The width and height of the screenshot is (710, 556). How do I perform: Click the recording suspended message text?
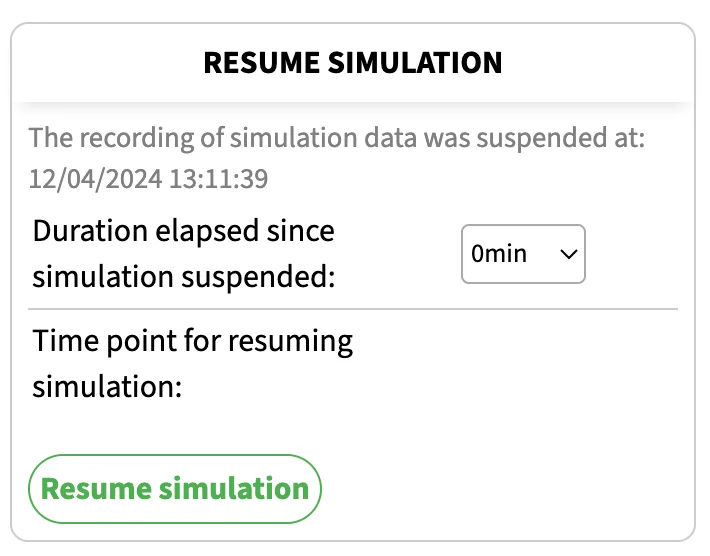point(337,158)
